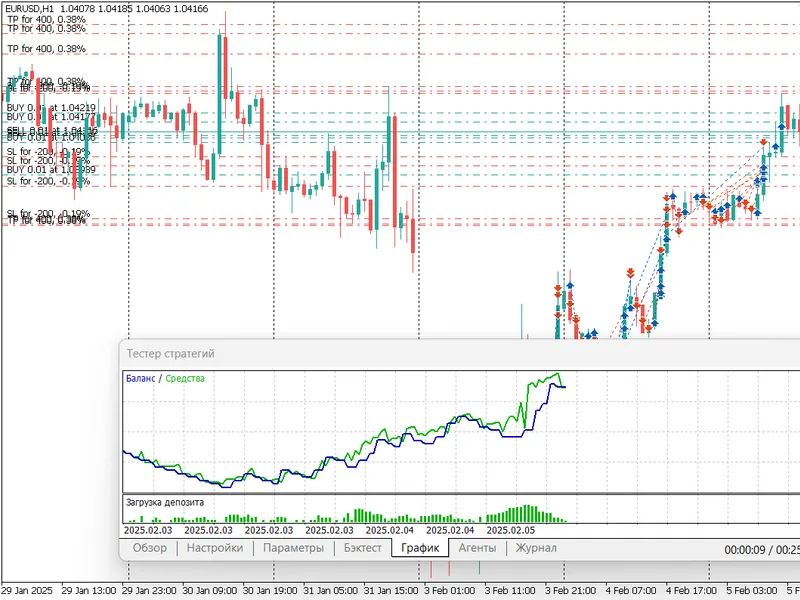This screenshot has width=800, height=600.
Task: Click the Баланс legend label
Action: point(140,379)
